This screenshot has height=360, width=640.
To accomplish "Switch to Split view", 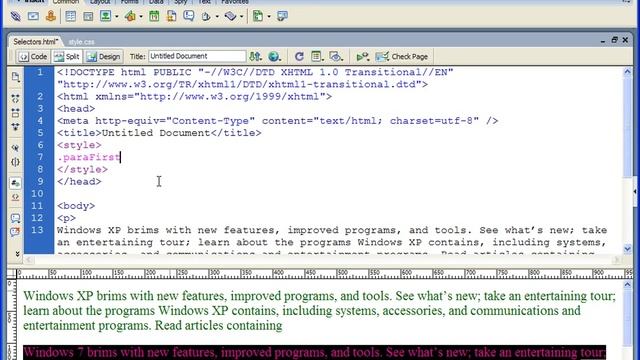I will (x=67, y=56).
